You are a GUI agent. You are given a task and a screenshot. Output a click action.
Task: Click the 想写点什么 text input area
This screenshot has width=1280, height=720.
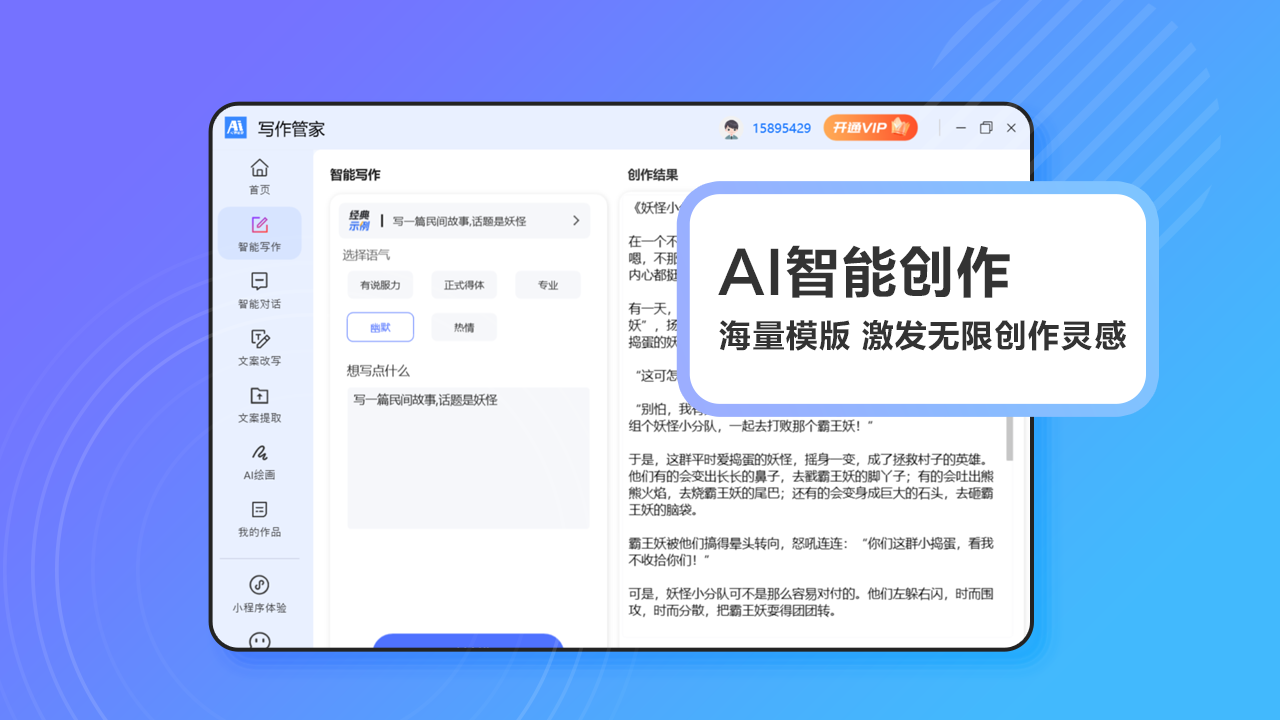pos(468,458)
